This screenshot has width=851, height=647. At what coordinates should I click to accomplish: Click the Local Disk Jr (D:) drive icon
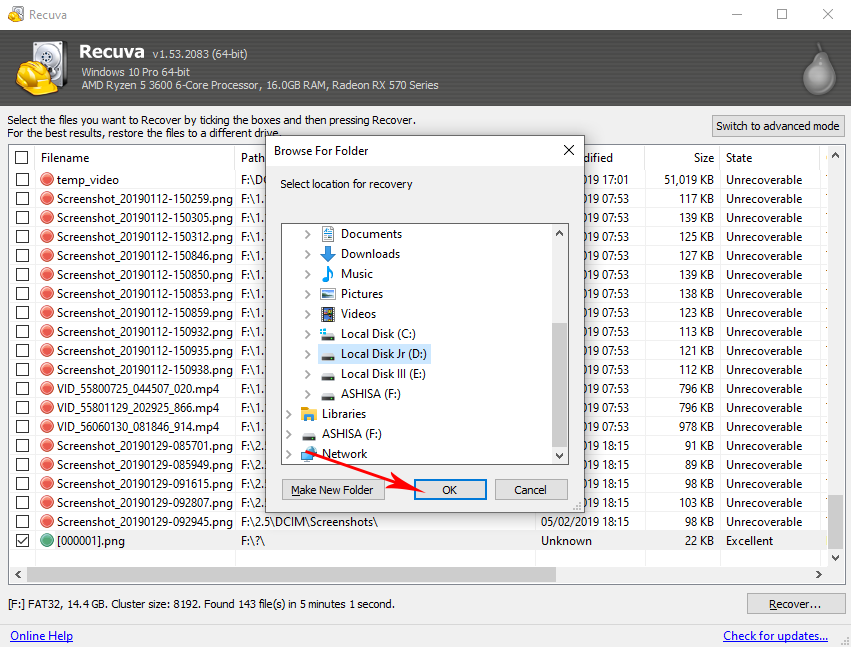[x=327, y=356]
